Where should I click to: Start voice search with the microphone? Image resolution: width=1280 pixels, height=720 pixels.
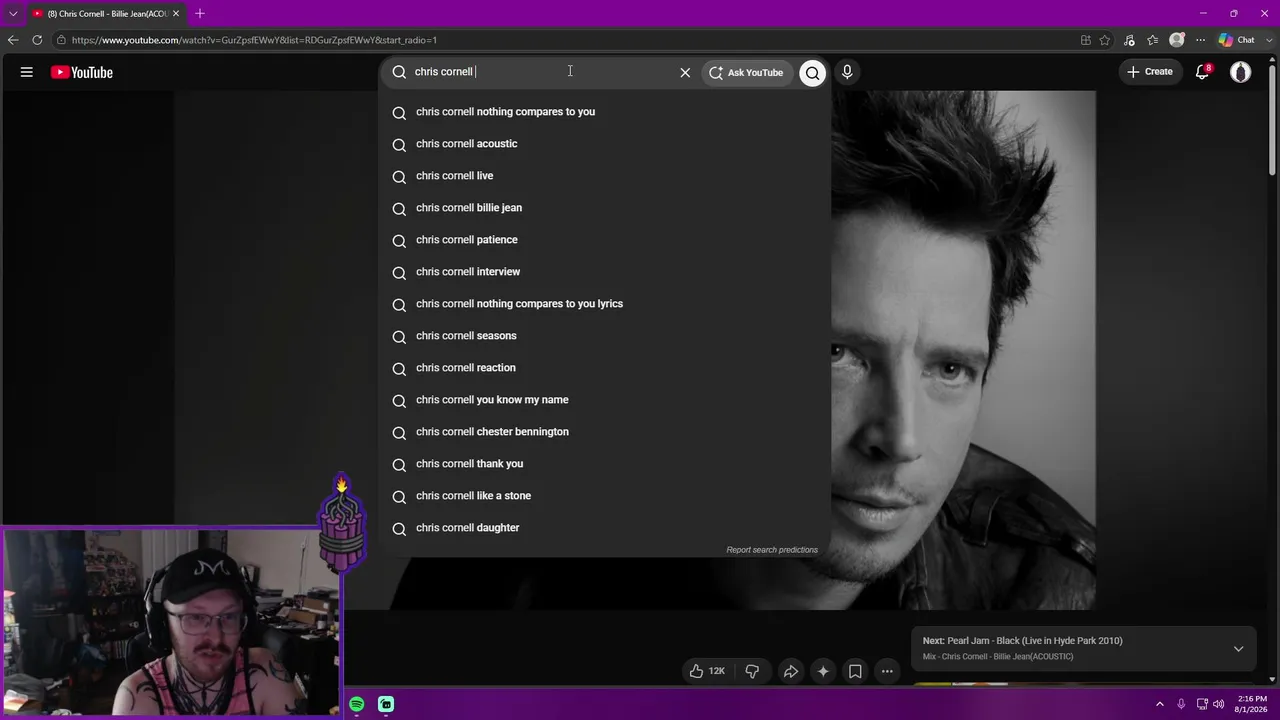click(847, 72)
